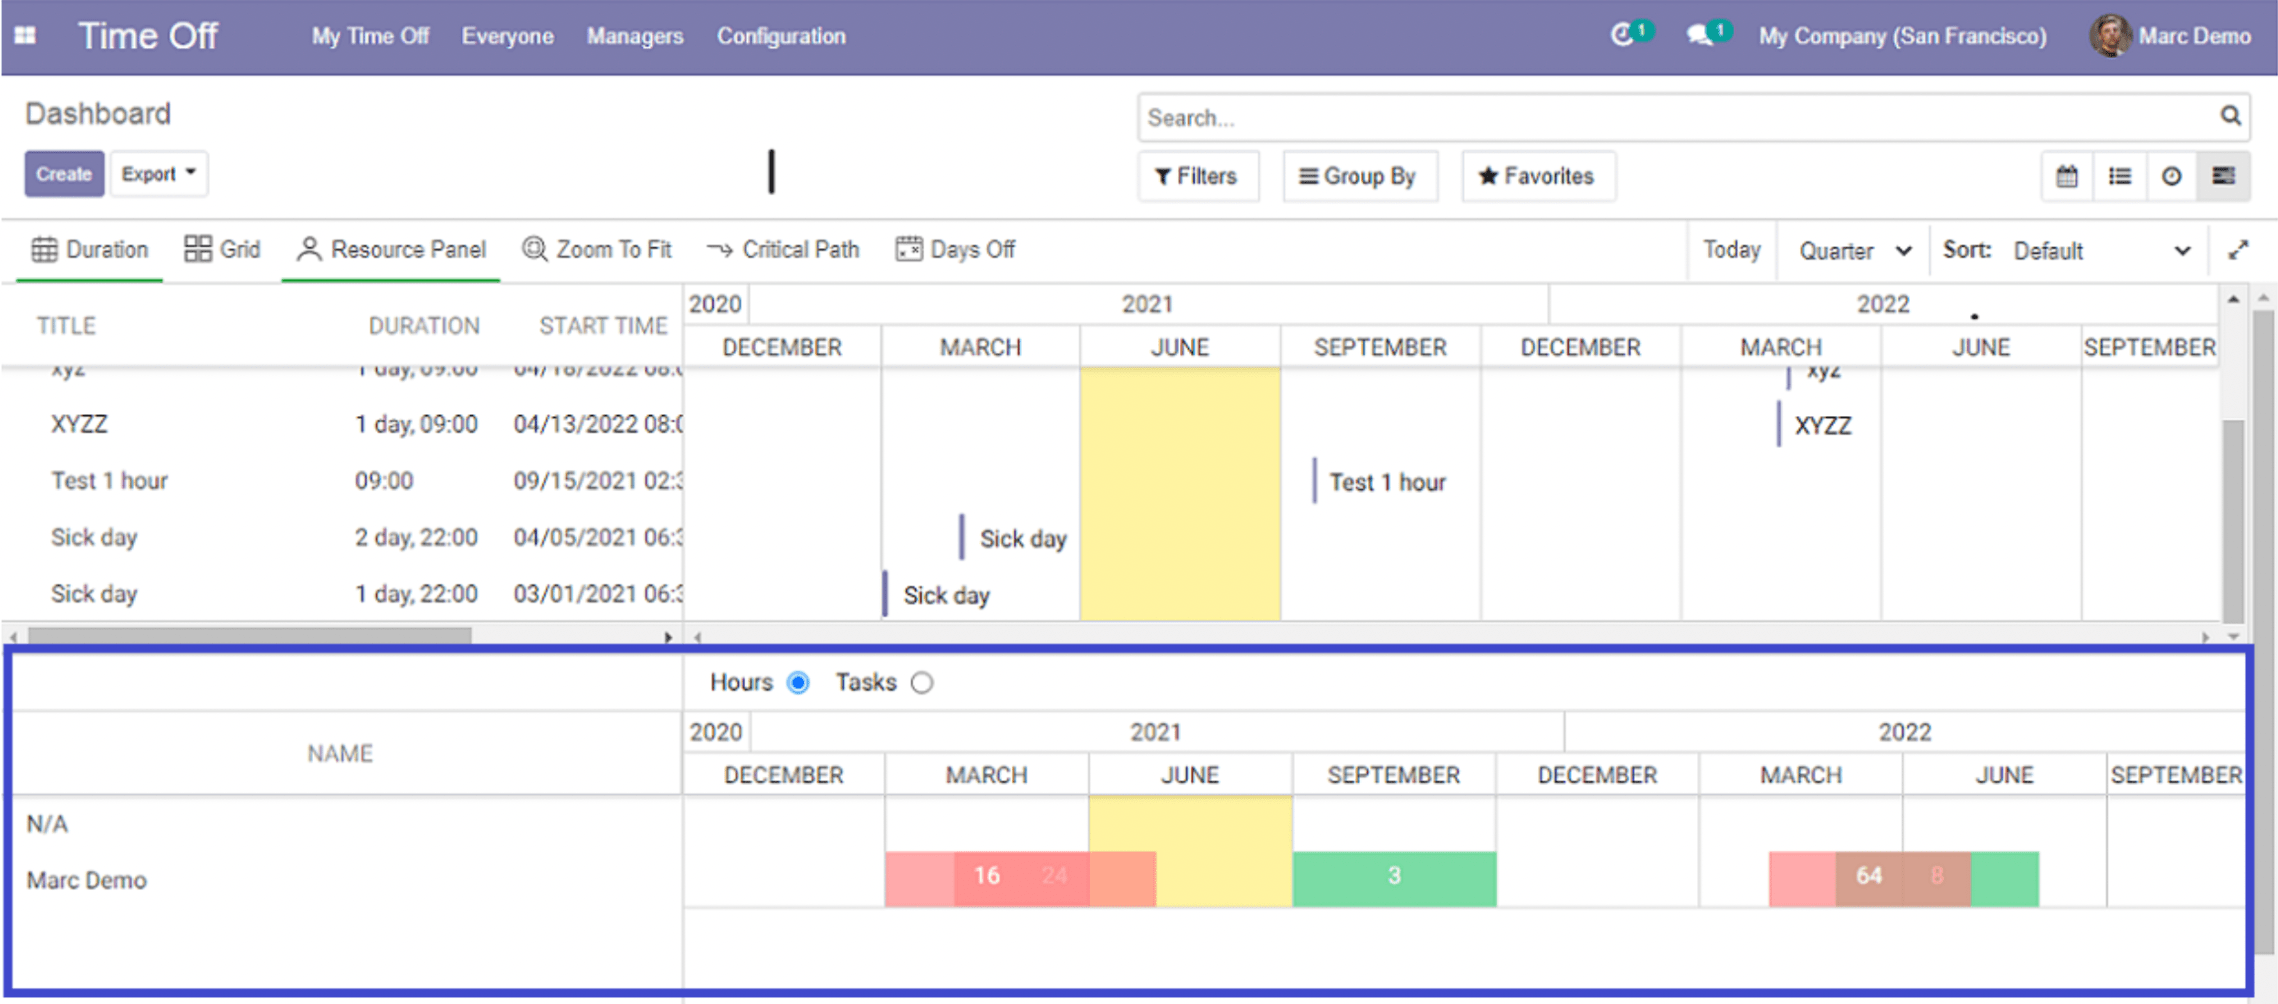Image resolution: width=2278 pixels, height=1004 pixels.
Task: Open the Managers menu
Action: [x=635, y=37]
